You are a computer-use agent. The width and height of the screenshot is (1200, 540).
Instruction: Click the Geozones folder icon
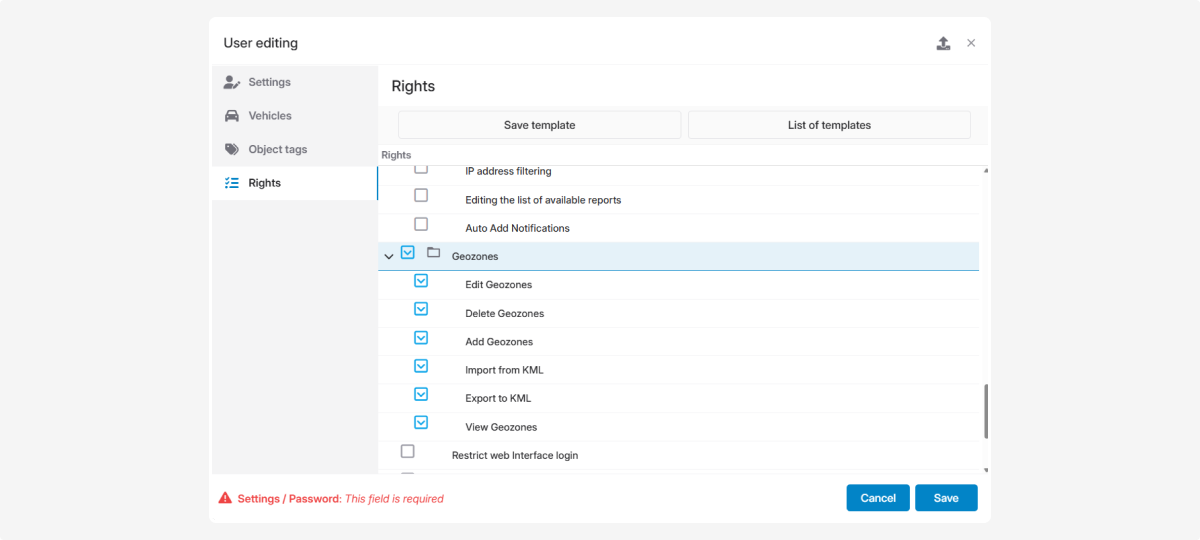pos(433,253)
